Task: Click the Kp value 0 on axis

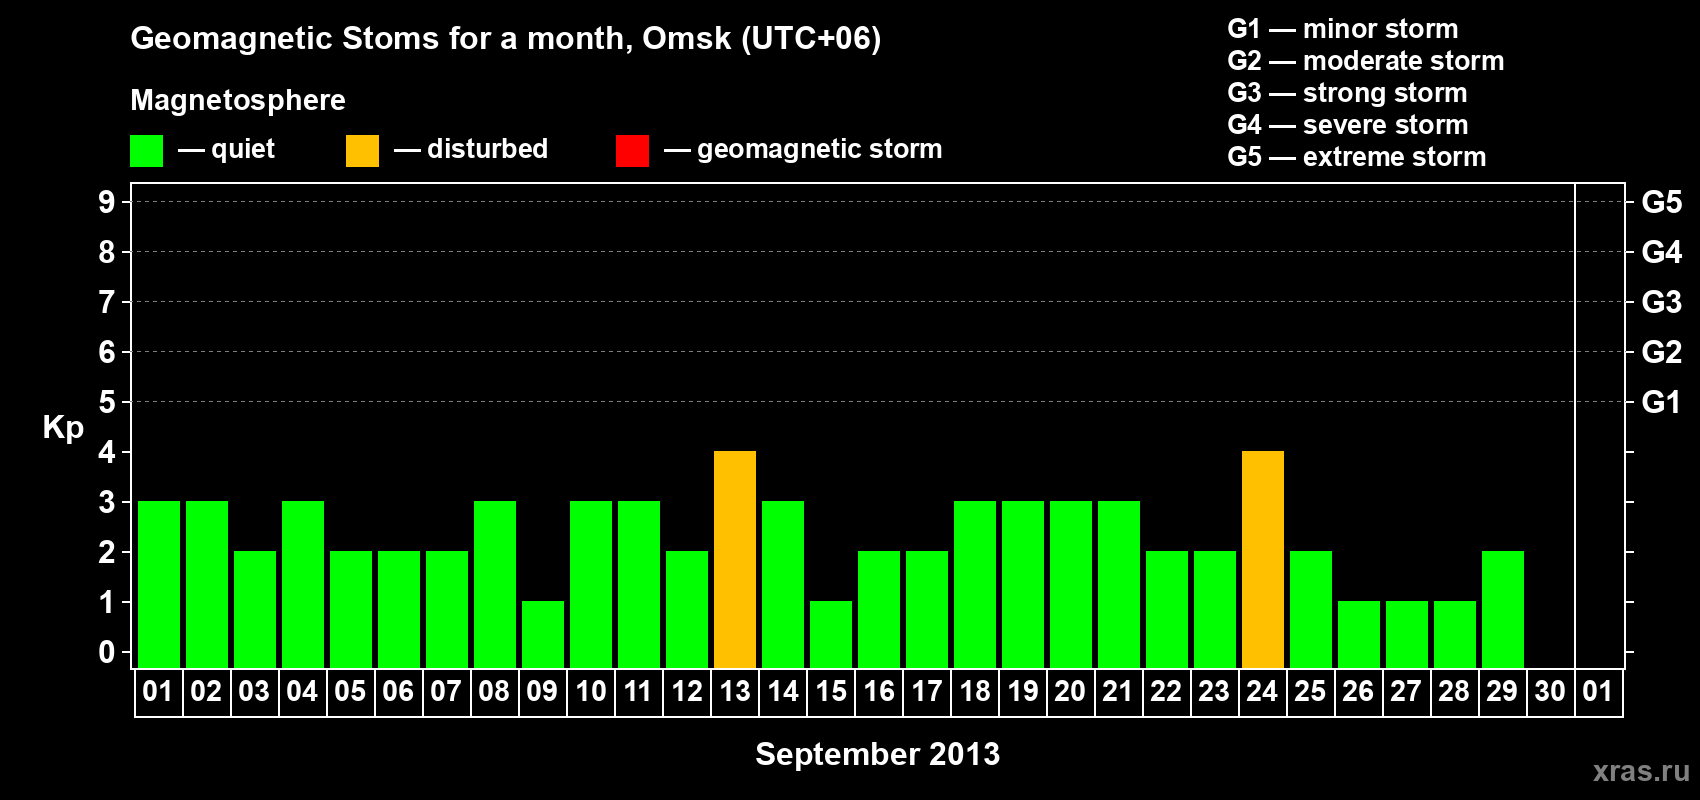Action: pos(107,652)
